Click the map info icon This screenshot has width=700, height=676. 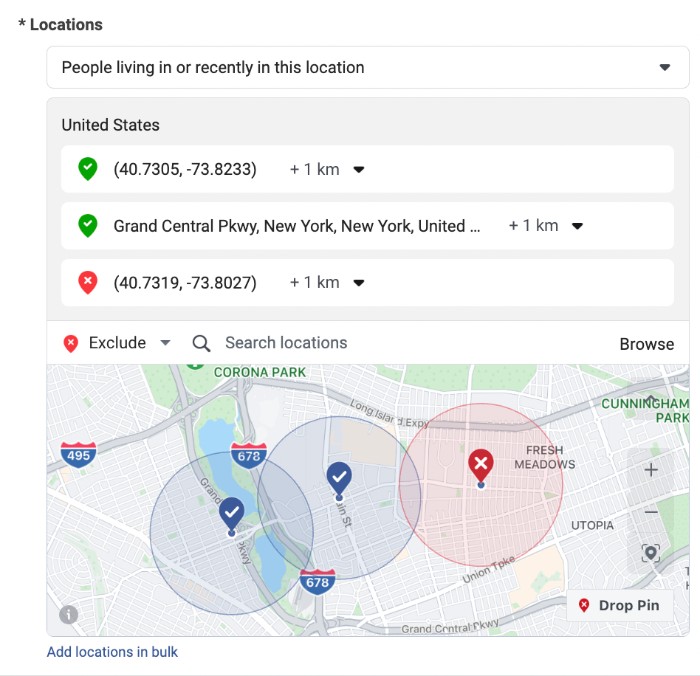pyautogui.click(x=69, y=615)
